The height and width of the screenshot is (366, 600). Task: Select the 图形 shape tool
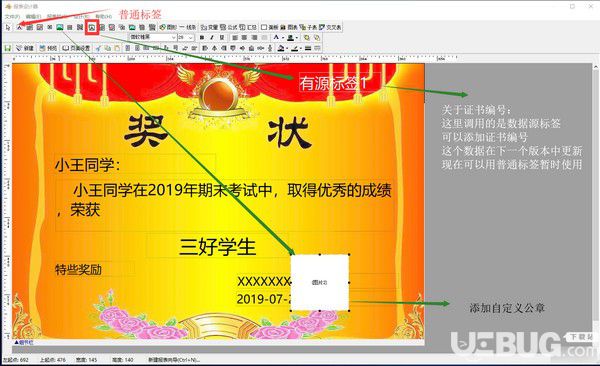[x=168, y=28]
